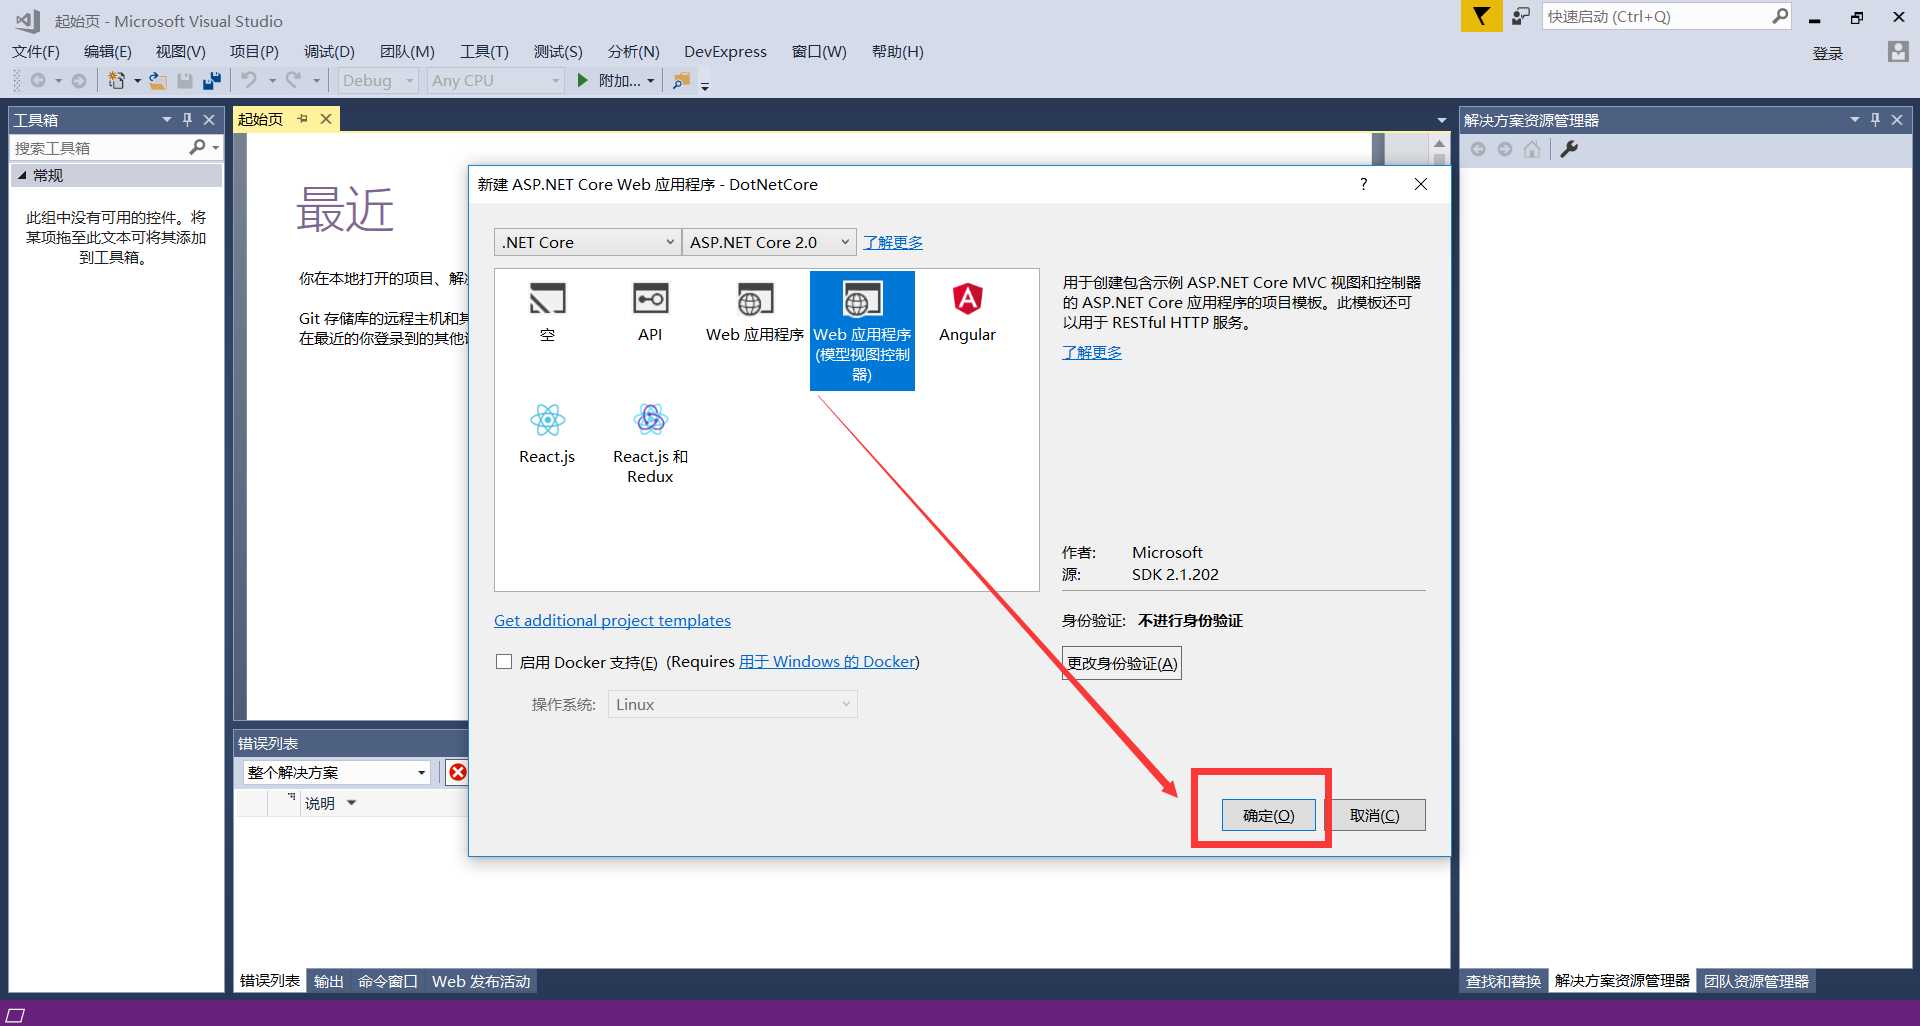Click the Open File toolbar icon
This screenshot has width=1920, height=1026.
point(158,80)
